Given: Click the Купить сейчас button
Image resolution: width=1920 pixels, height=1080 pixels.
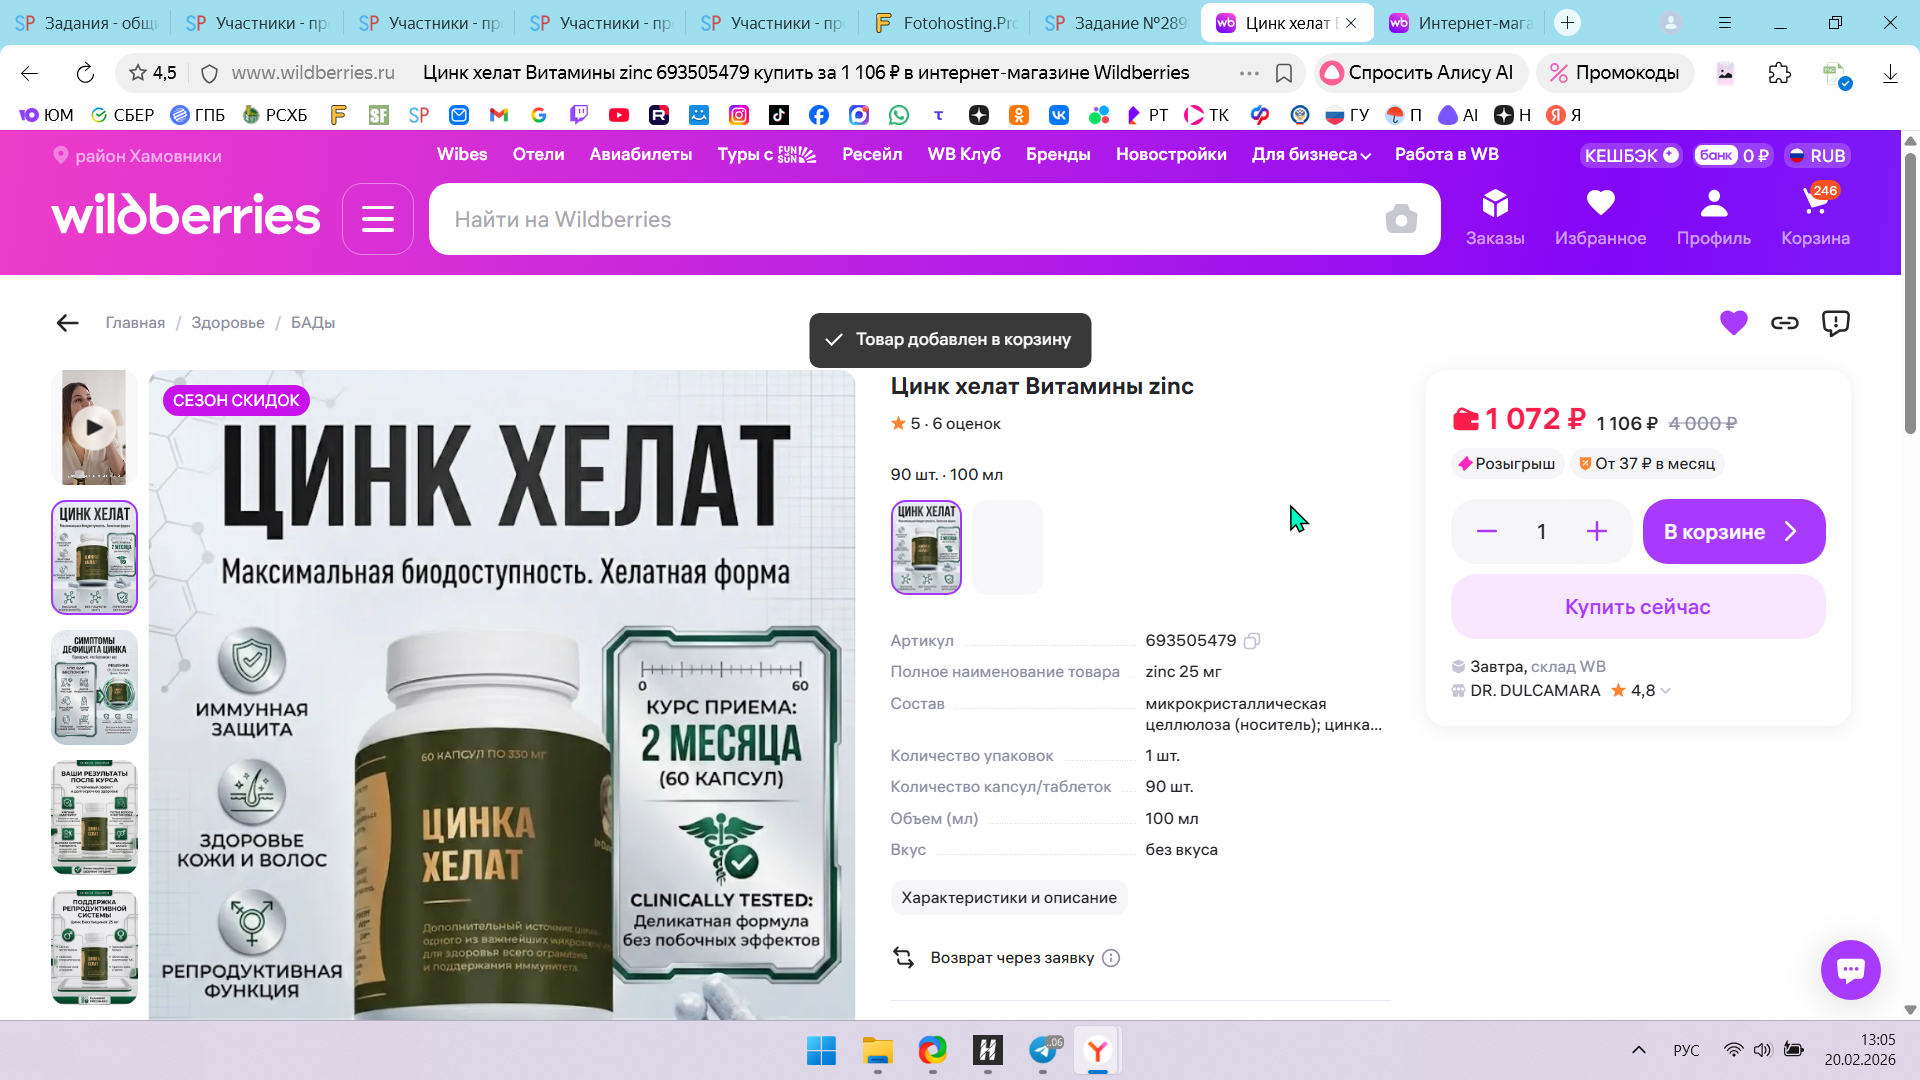Looking at the screenshot, I should click(x=1637, y=607).
